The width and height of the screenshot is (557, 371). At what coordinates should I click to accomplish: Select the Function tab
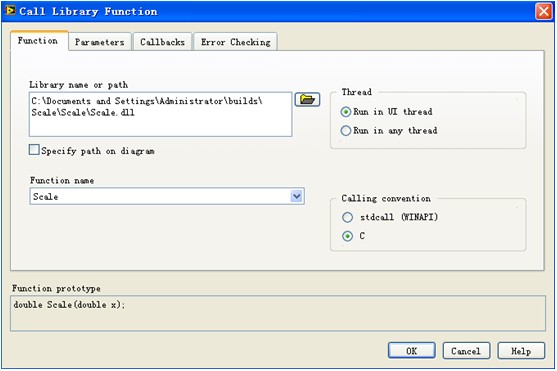click(x=38, y=41)
